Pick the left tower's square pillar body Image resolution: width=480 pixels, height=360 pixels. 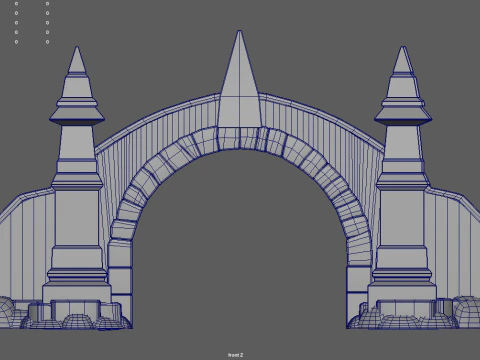click(77, 218)
